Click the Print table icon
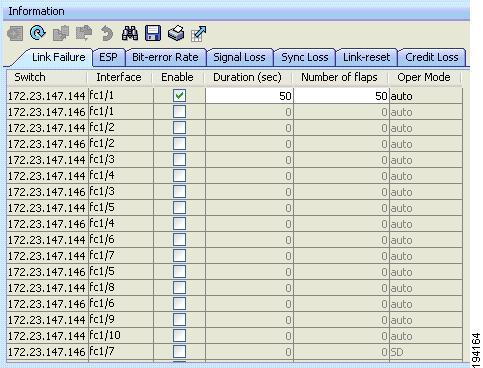This screenshot has height=368, width=483. click(176, 34)
